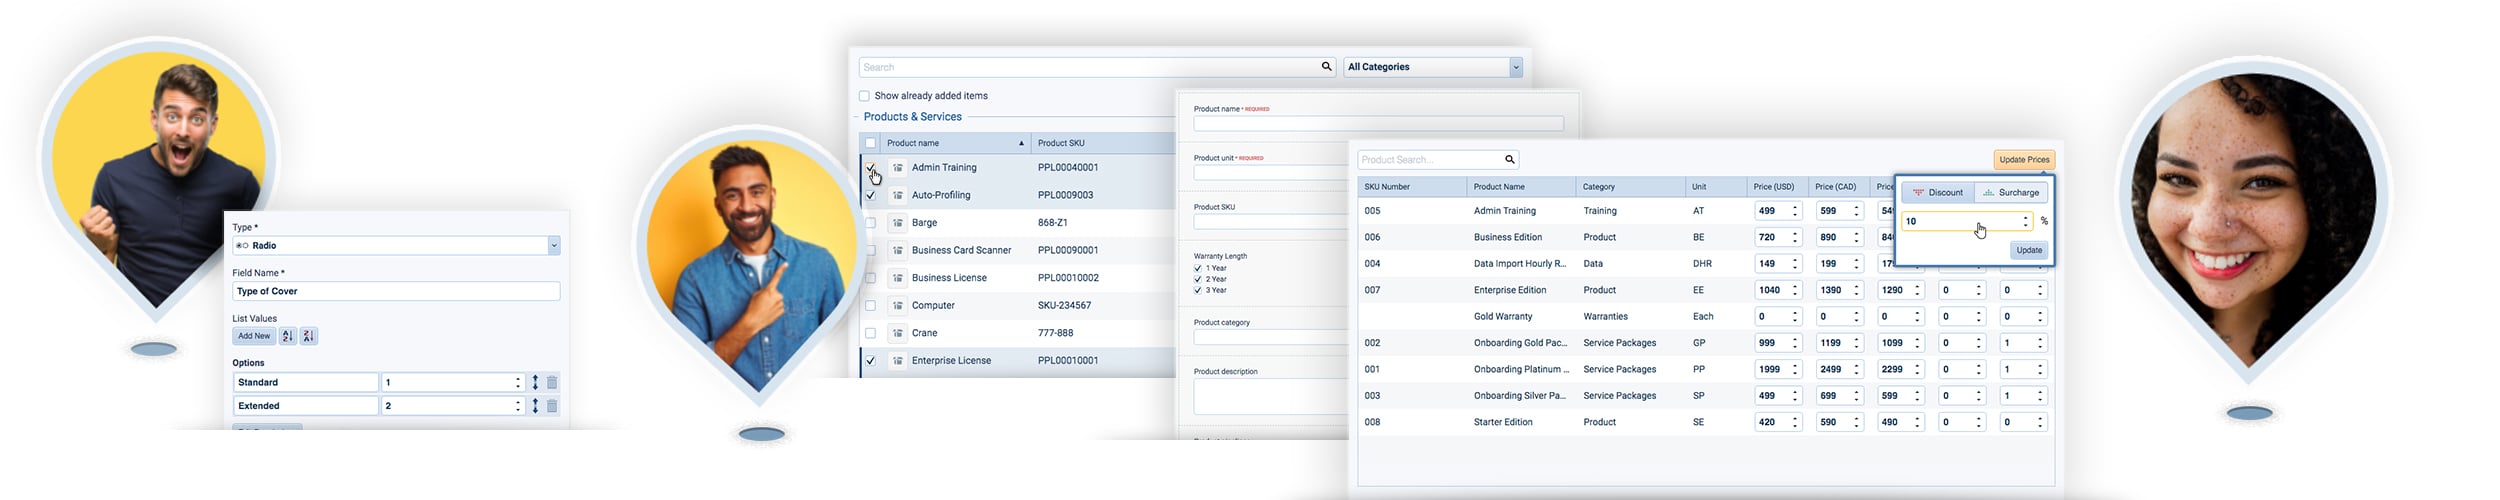Viewport: 2500px width, 500px height.
Task: Adjust the Standard option value stepper
Action: click(x=518, y=382)
